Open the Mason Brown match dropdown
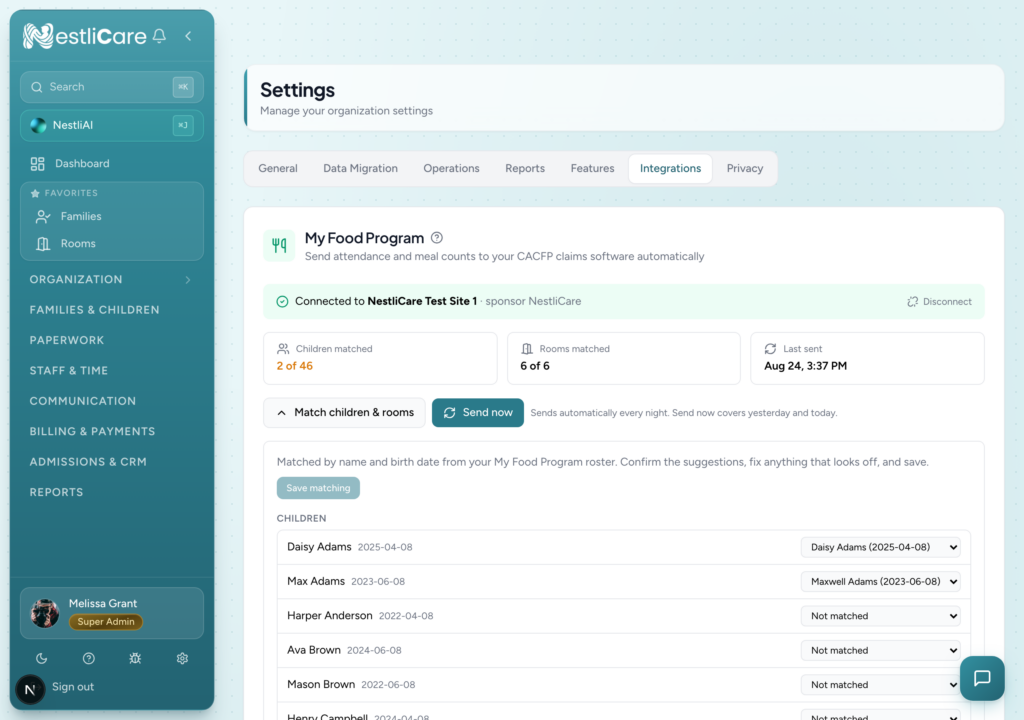The image size is (1024, 720). coord(880,685)
